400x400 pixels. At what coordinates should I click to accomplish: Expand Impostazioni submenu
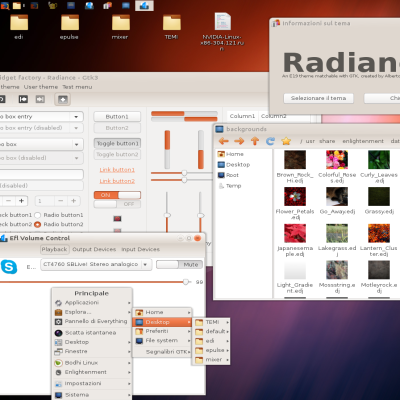click(x=92, y=383)
